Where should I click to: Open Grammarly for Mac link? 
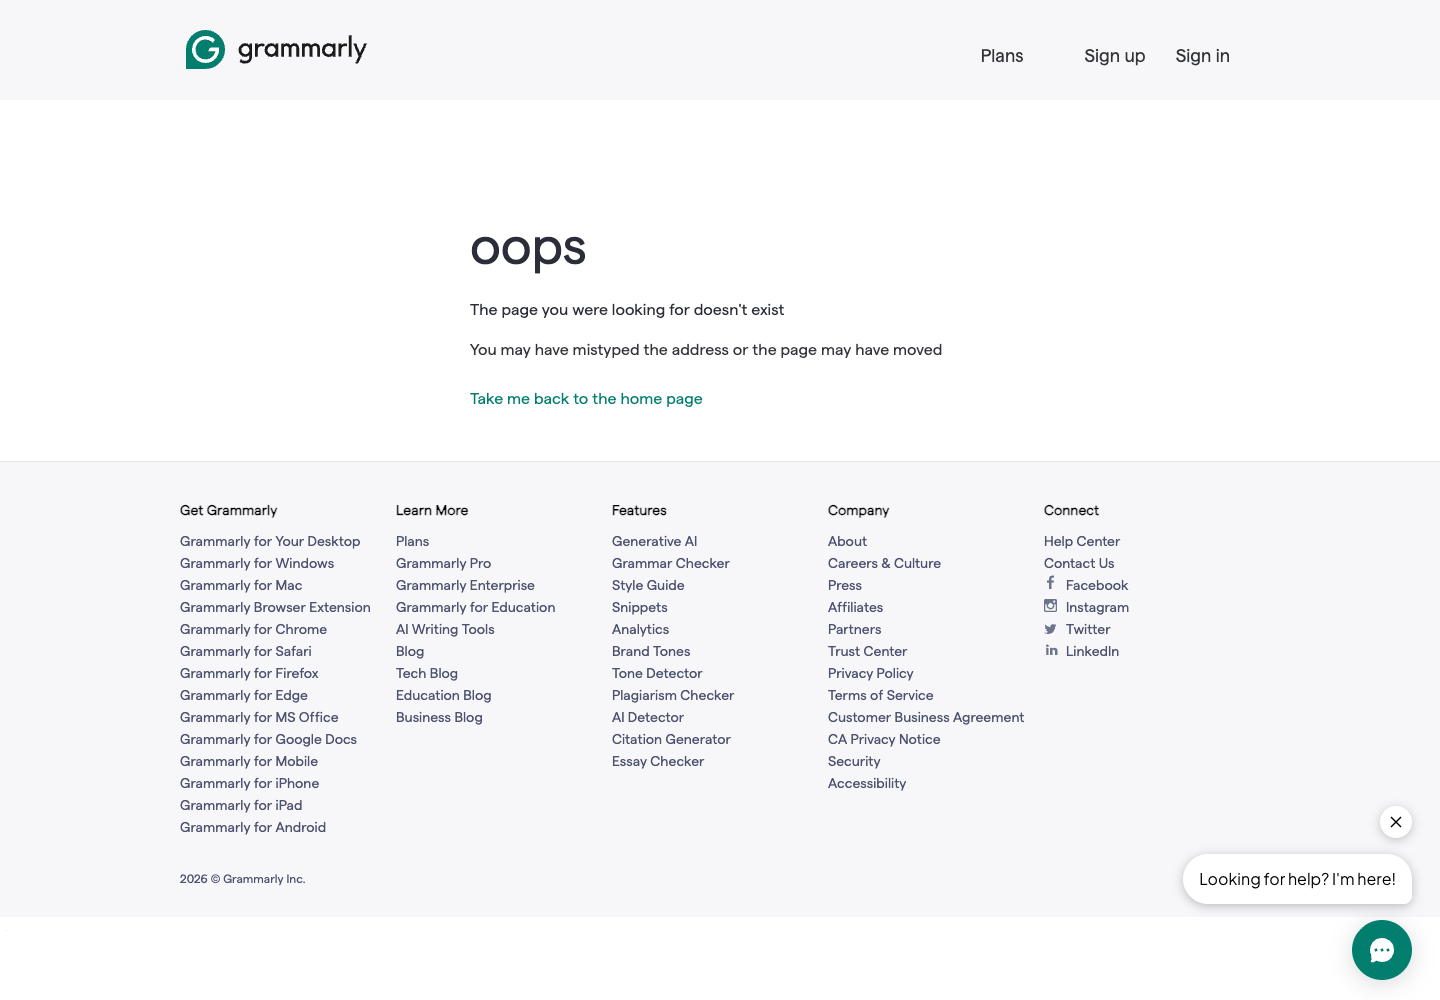coord(241,585)
